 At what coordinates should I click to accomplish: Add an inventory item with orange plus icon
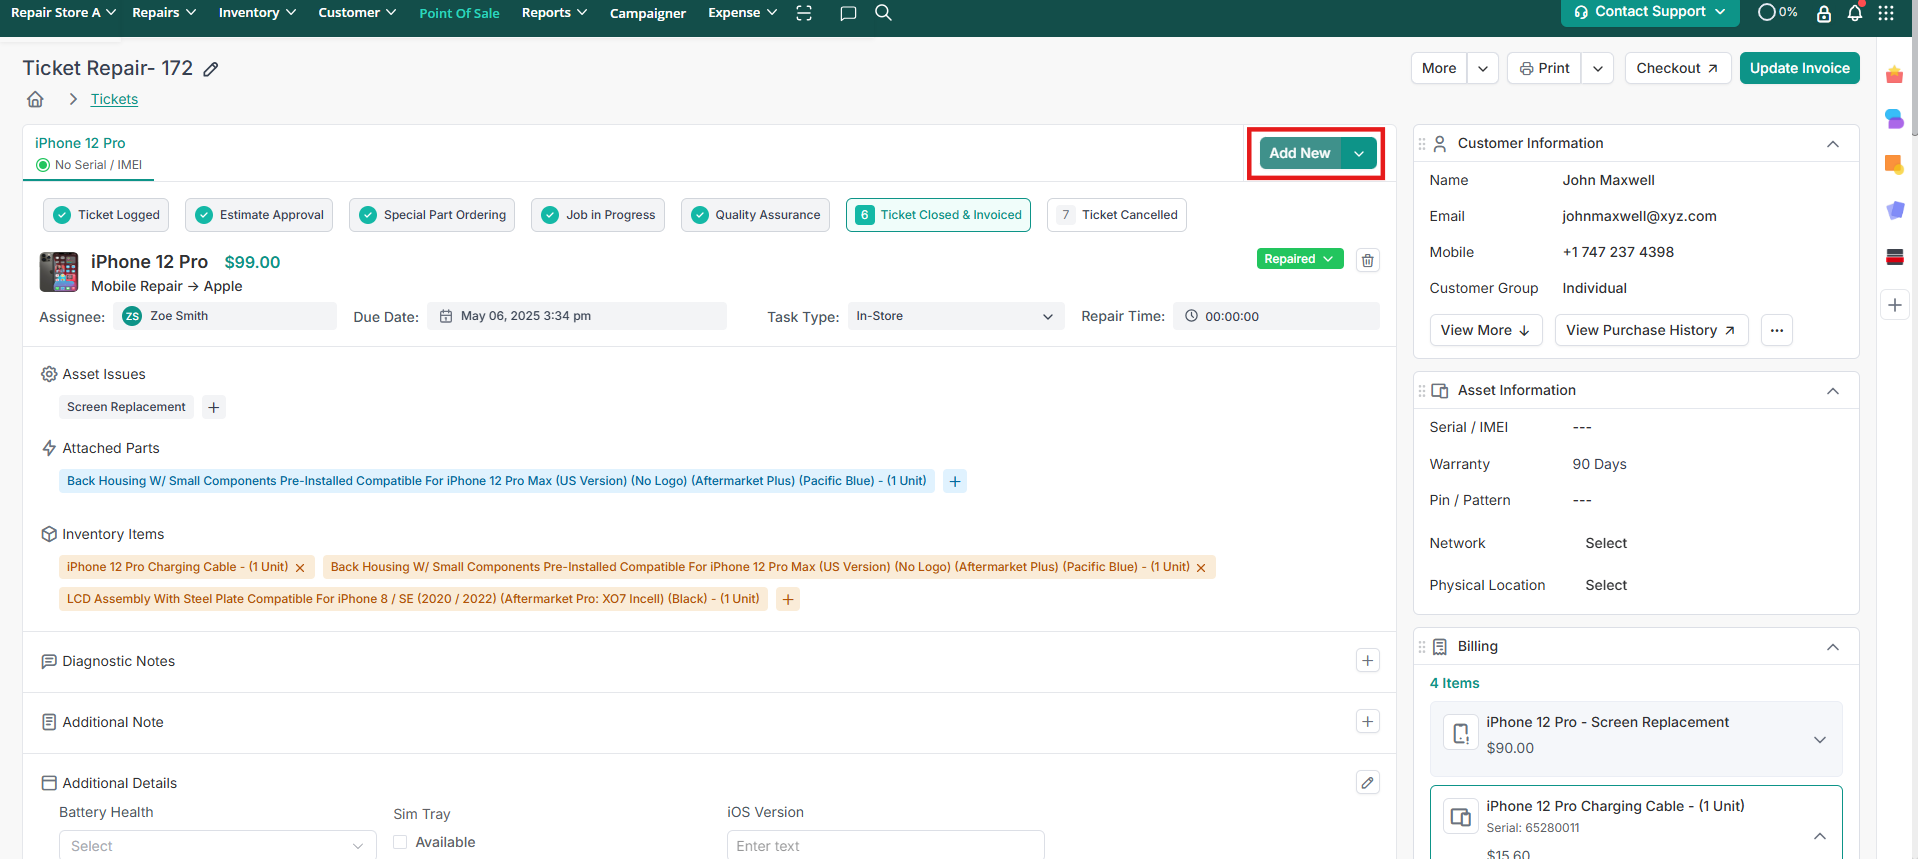tap(788, 599)
